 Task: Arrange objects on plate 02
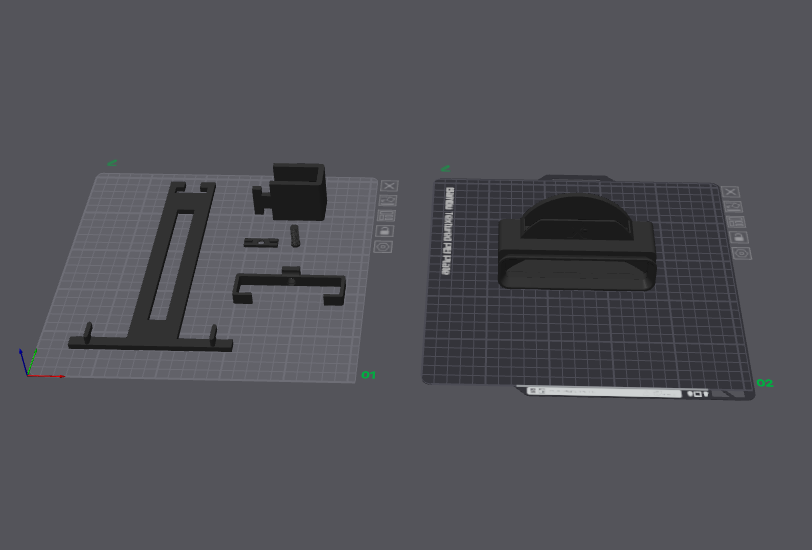click(736, 222)
